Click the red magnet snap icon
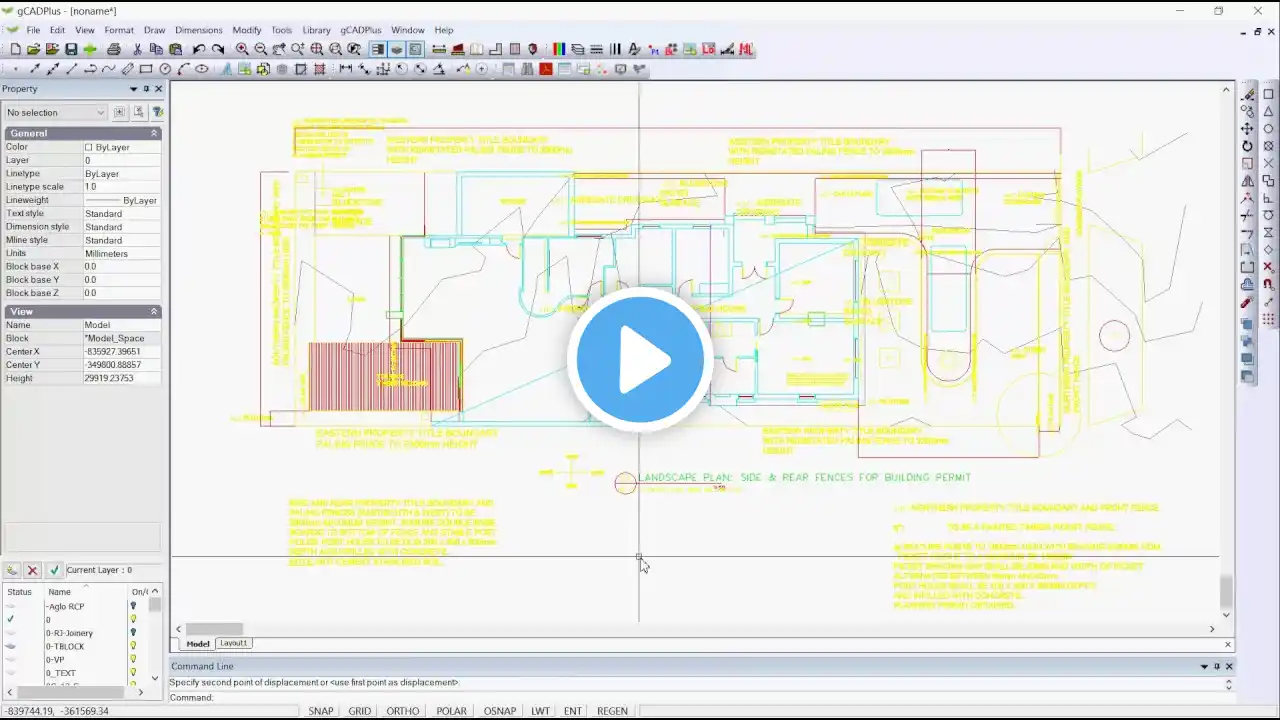The width and height of the screenshot is (1280, 720). (1269, 284)
